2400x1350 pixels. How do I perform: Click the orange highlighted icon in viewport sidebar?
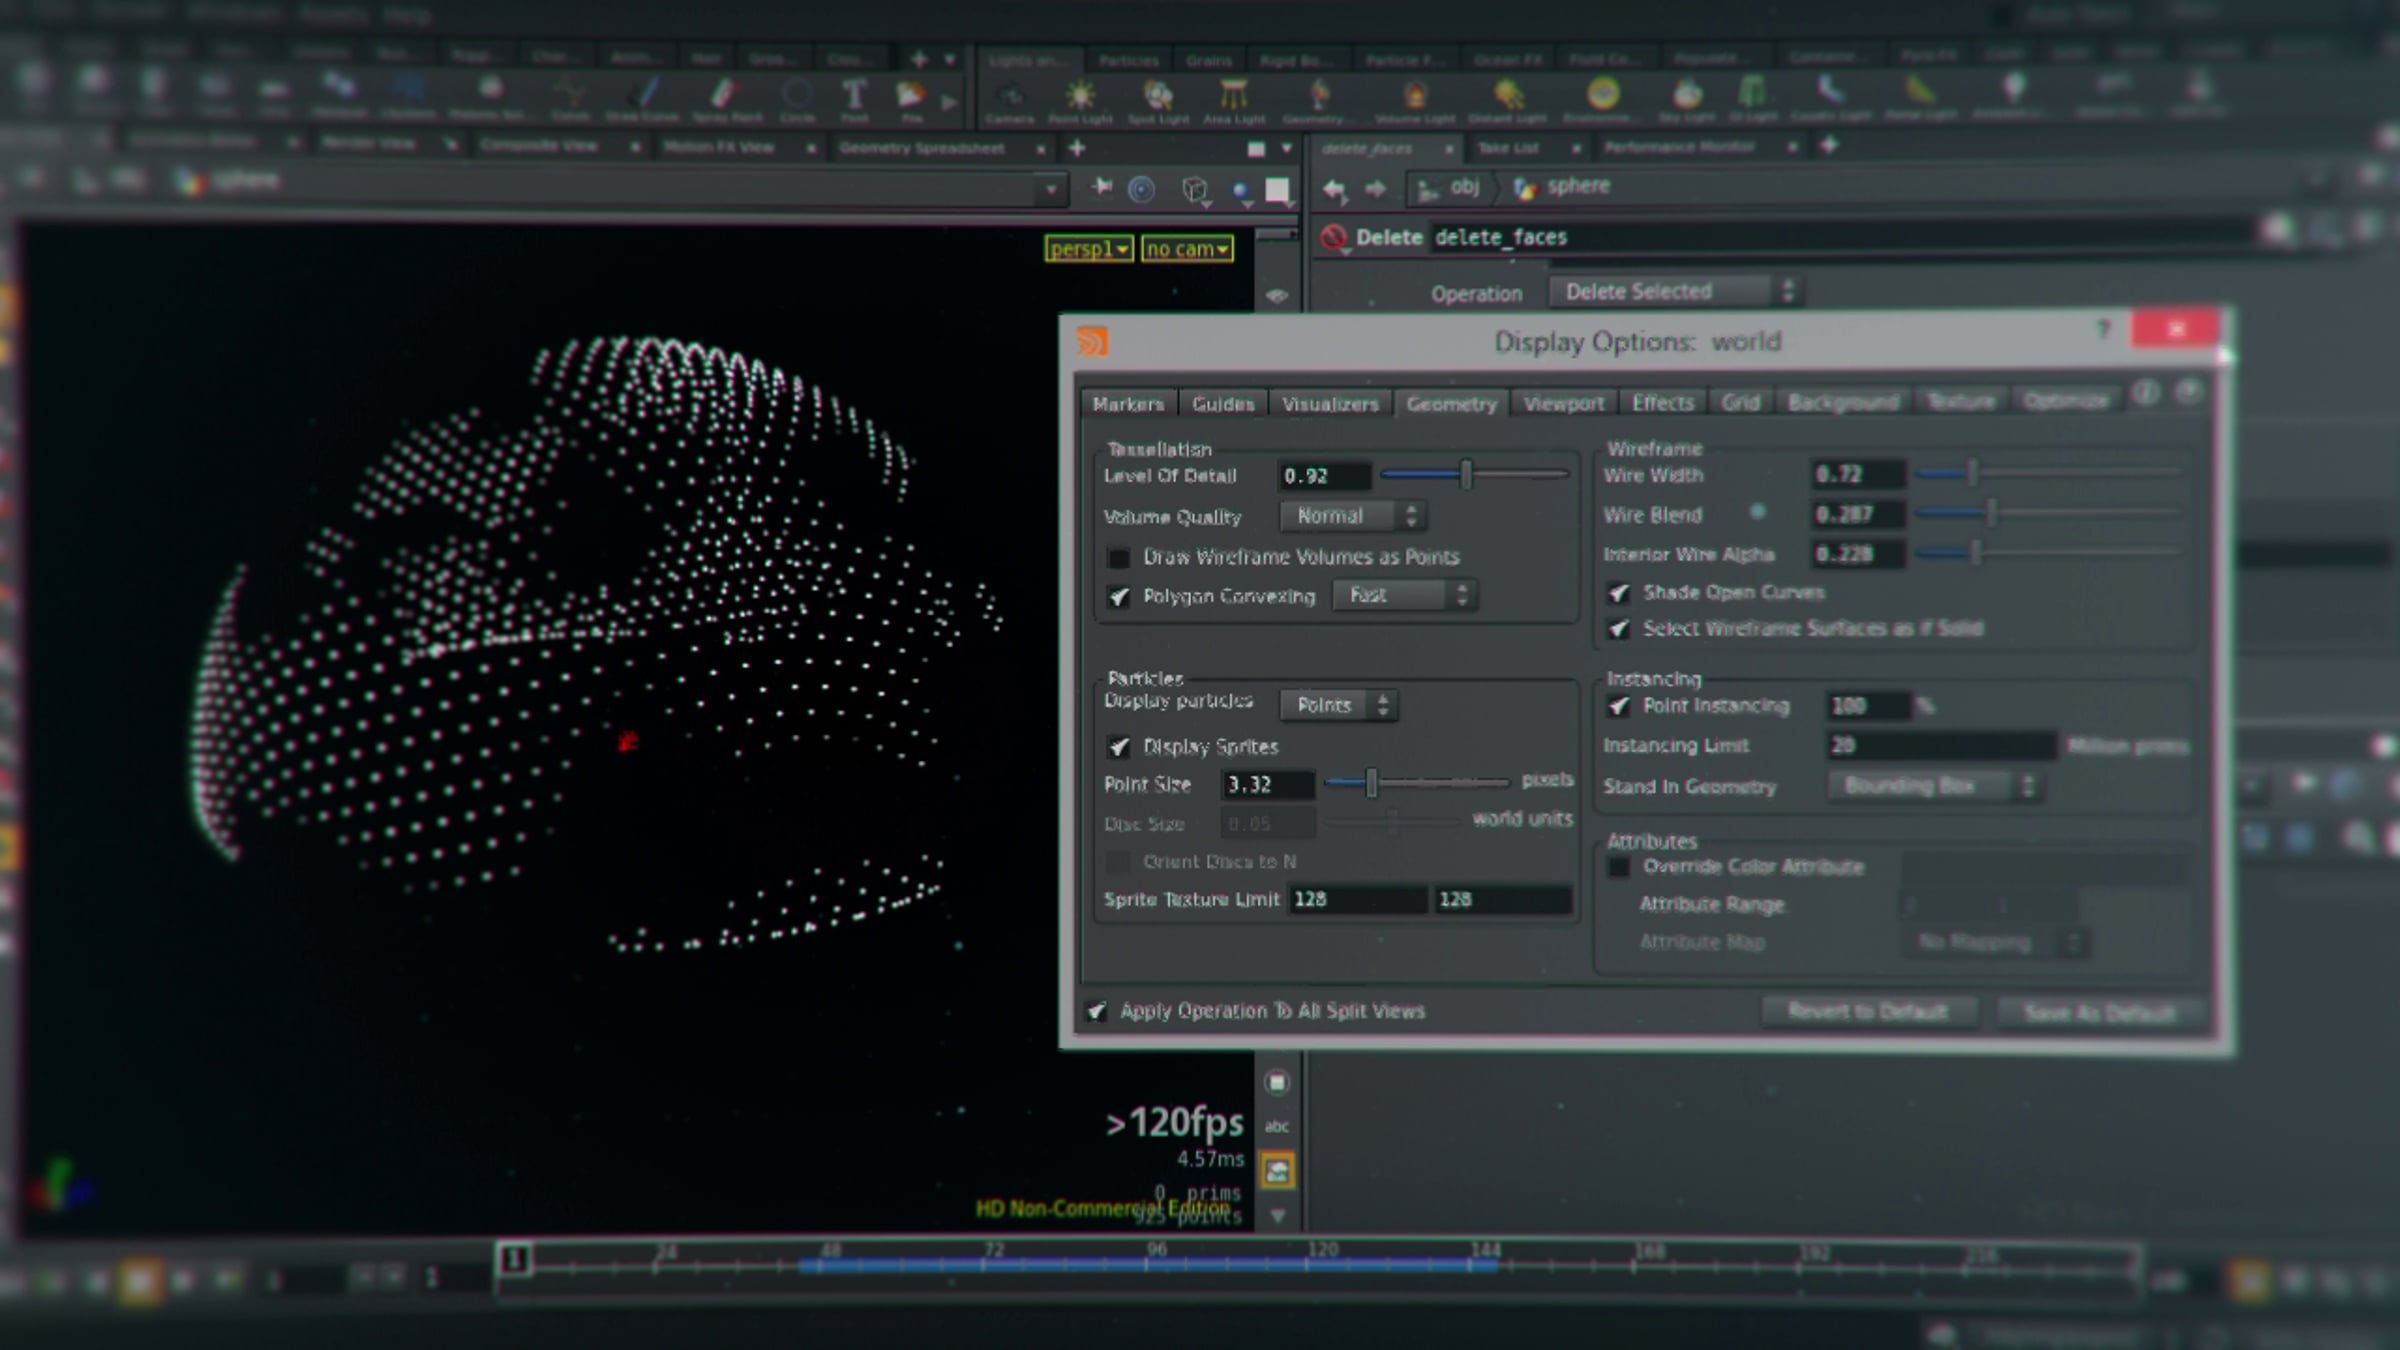pyautogui.click(x=1277, y=1171)
